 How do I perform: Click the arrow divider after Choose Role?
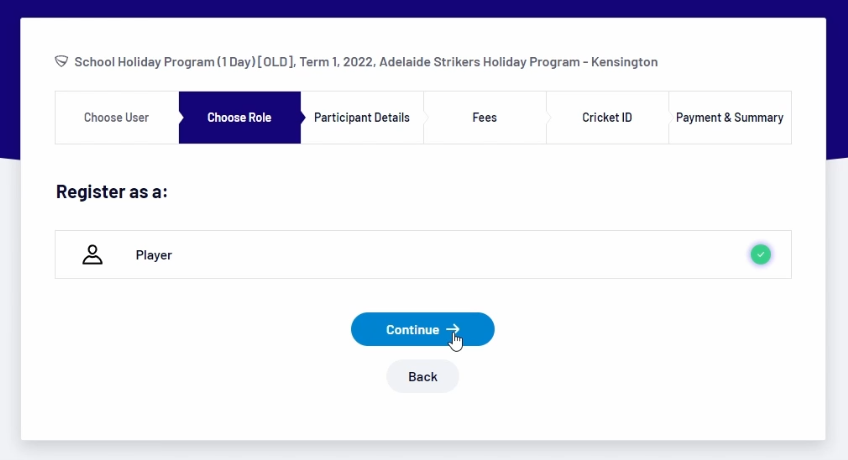click(304, 118)
